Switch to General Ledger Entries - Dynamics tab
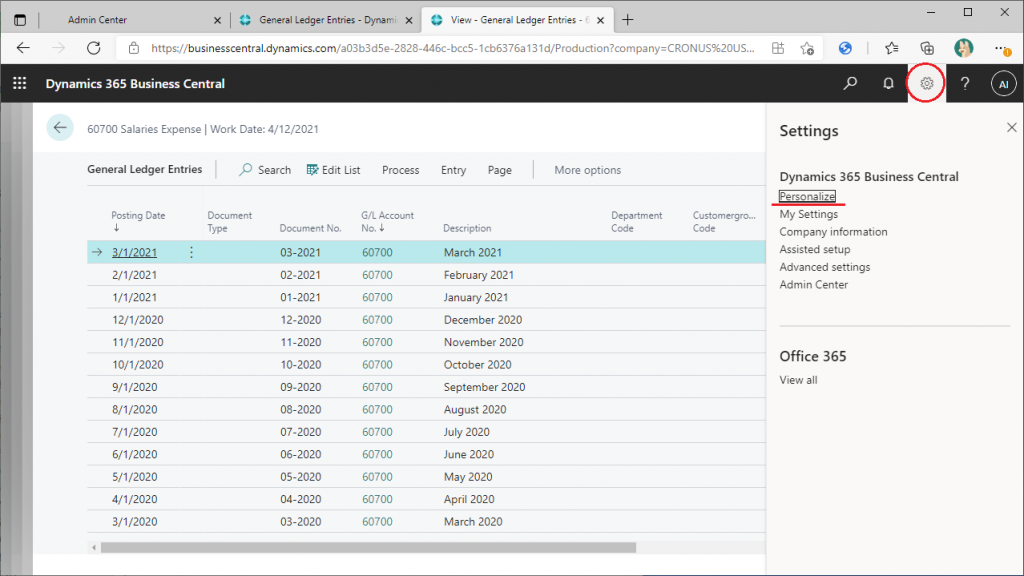This screenshot has width=1024, height=576. point(327,20)
